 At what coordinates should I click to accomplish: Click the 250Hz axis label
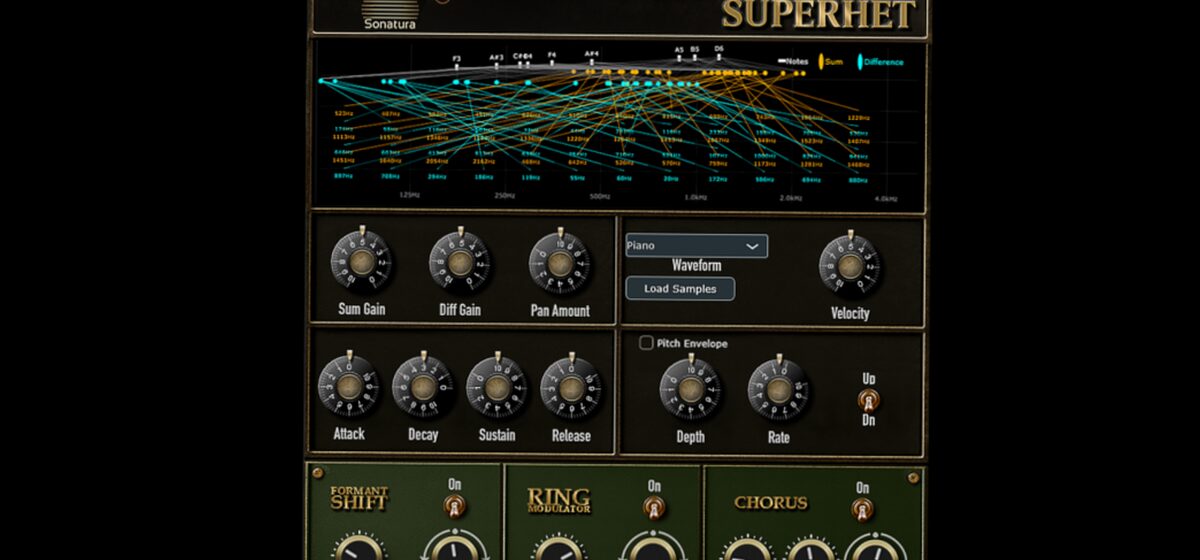point(505,197)
